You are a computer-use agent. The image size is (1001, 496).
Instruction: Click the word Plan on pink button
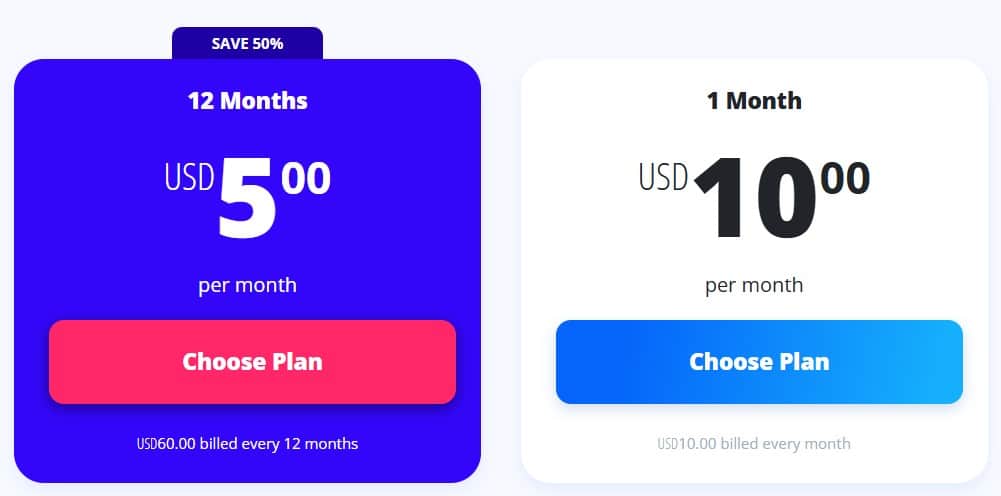pyautogui.click(x=297, y=362)
